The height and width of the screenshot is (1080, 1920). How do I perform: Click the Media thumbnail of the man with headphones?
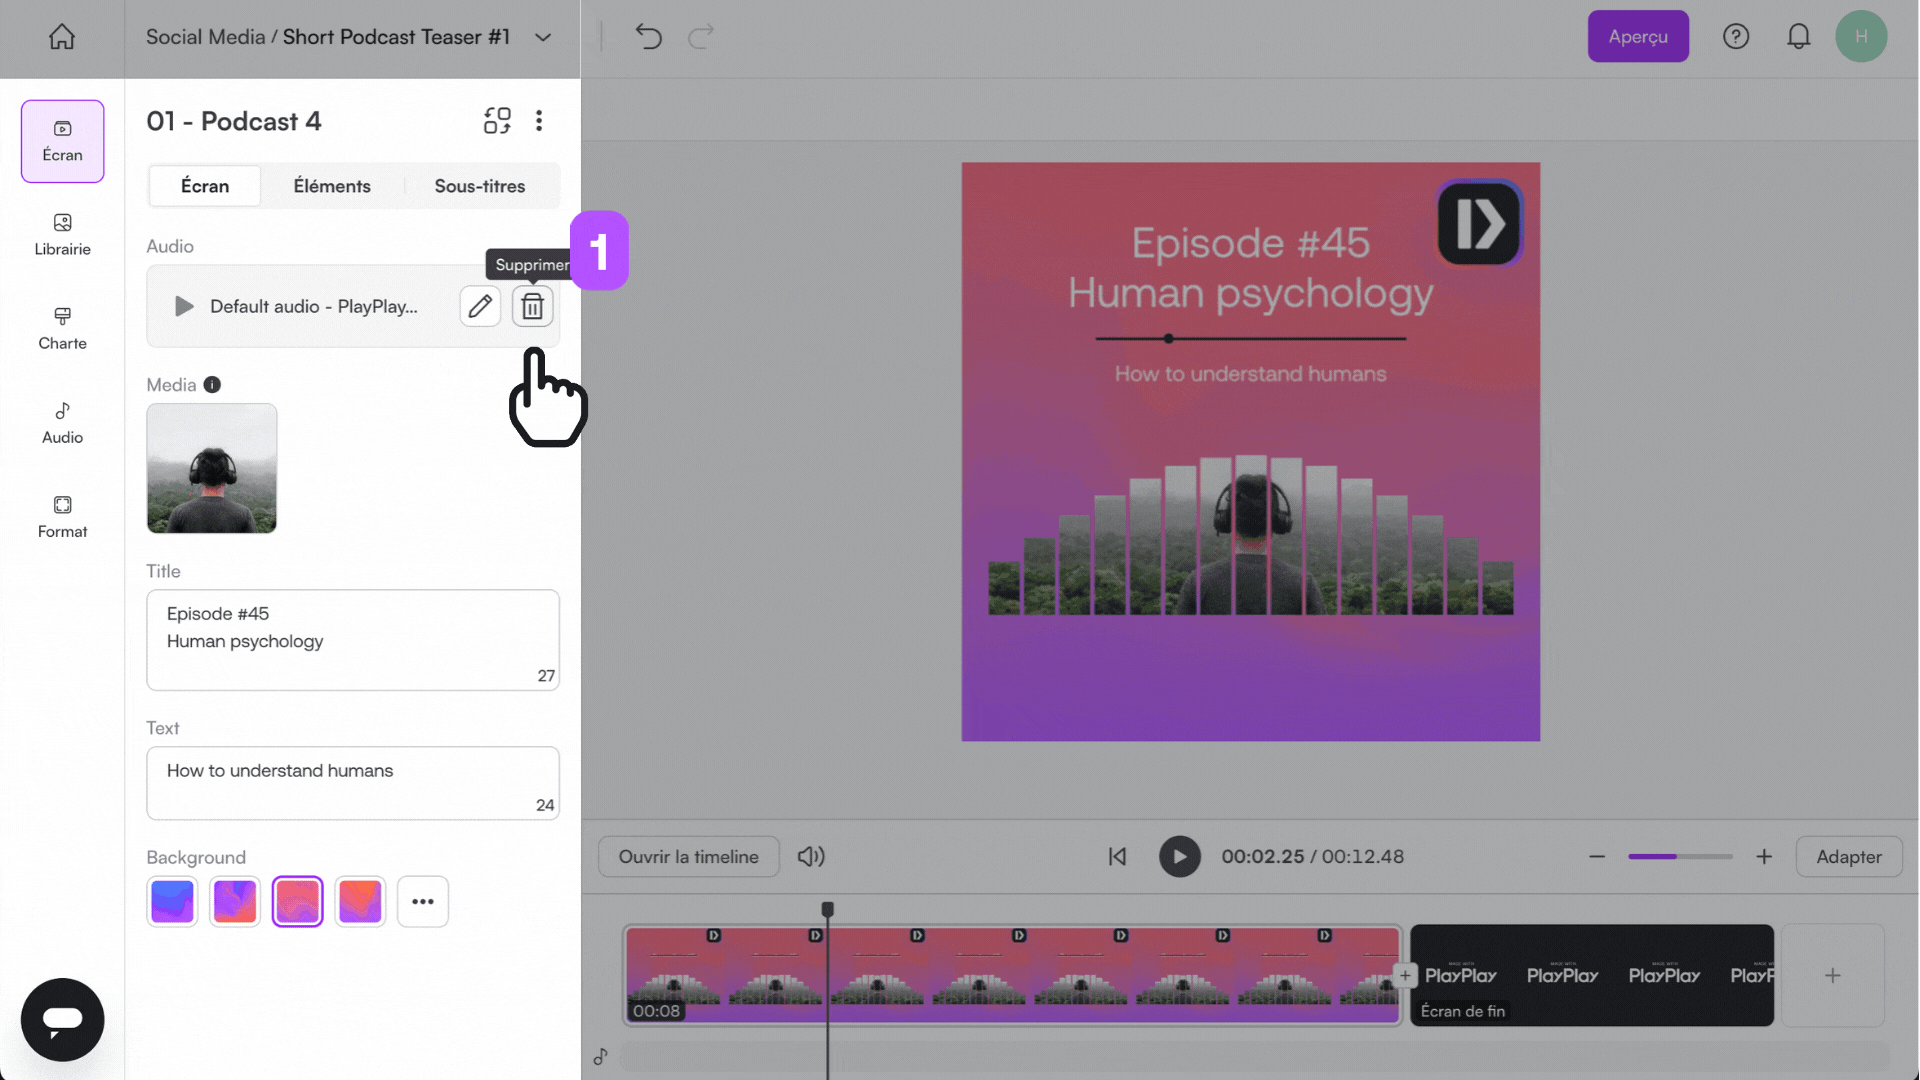211,468
